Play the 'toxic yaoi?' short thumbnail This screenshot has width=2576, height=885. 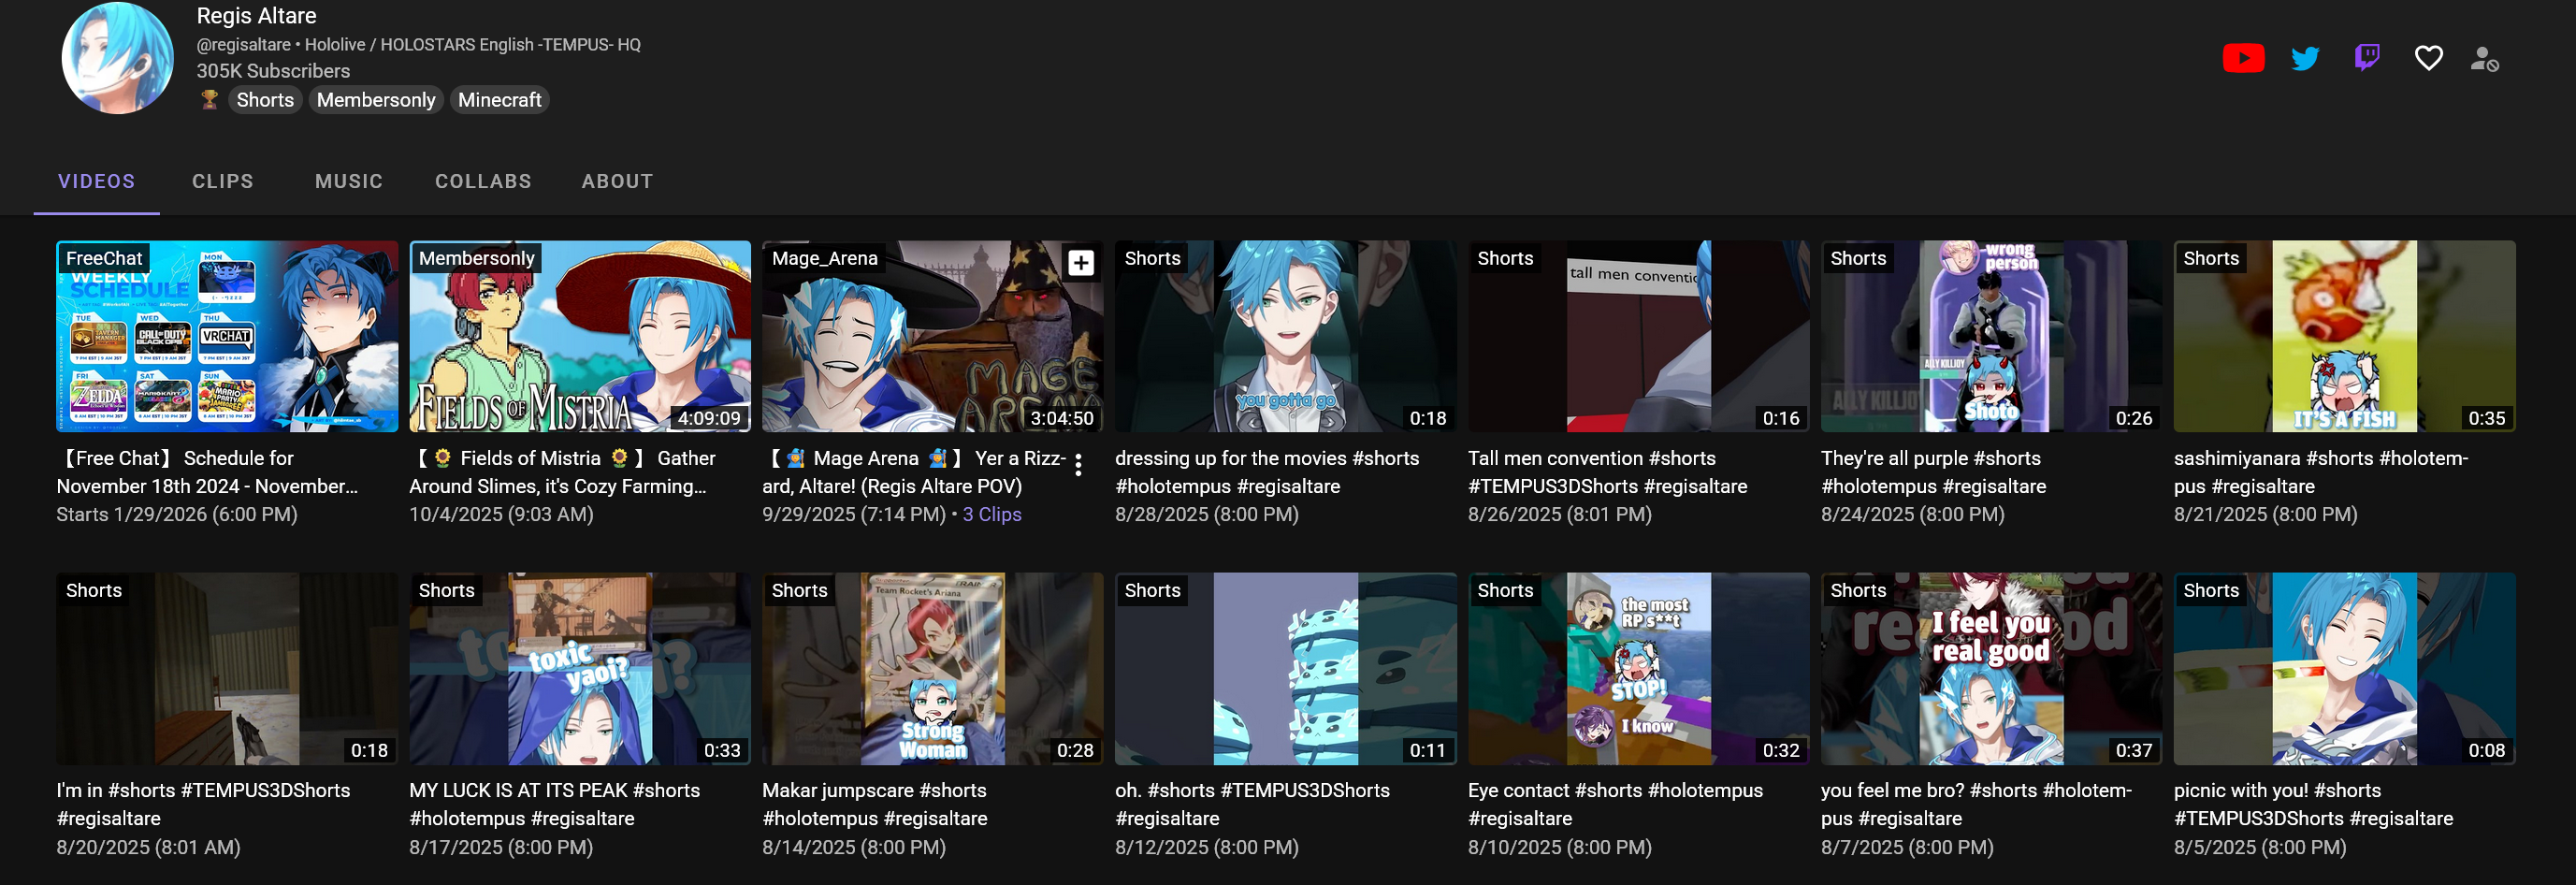tap(580, 669)
